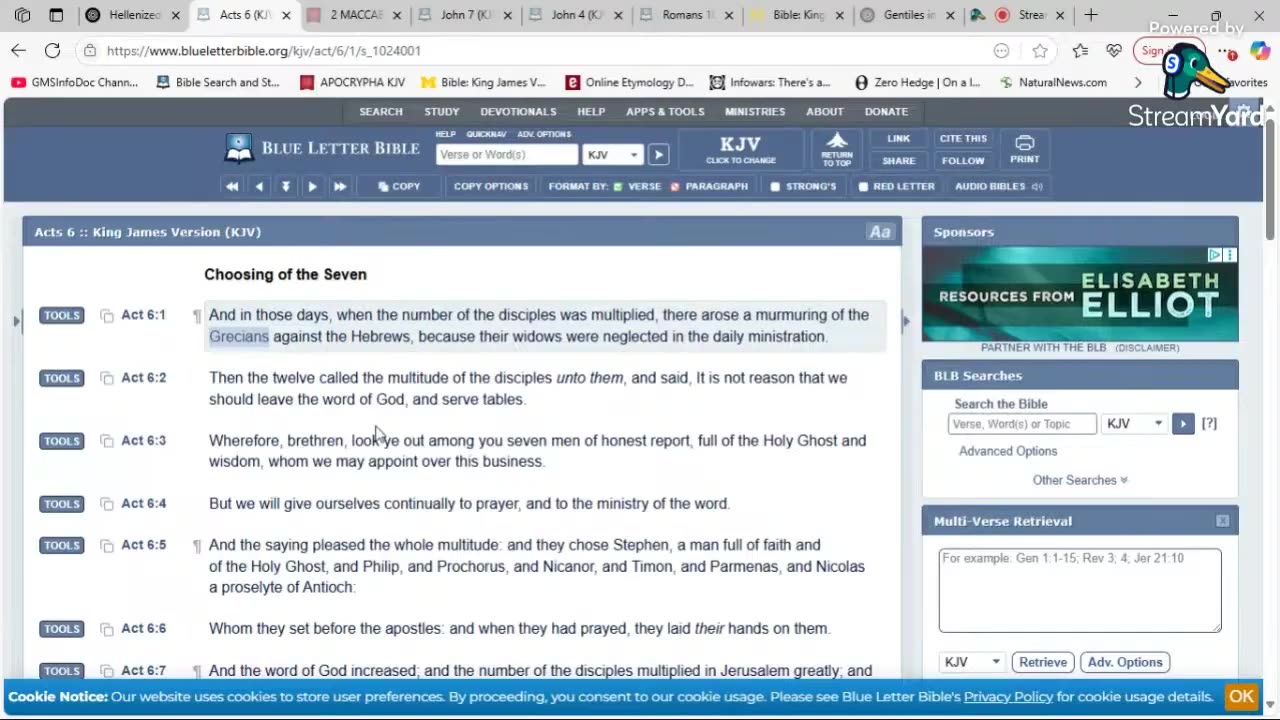Copy verse Act 6:3 with its copy icon
The width and height of the screenshot is (1280, 720).
coord(107,441)
